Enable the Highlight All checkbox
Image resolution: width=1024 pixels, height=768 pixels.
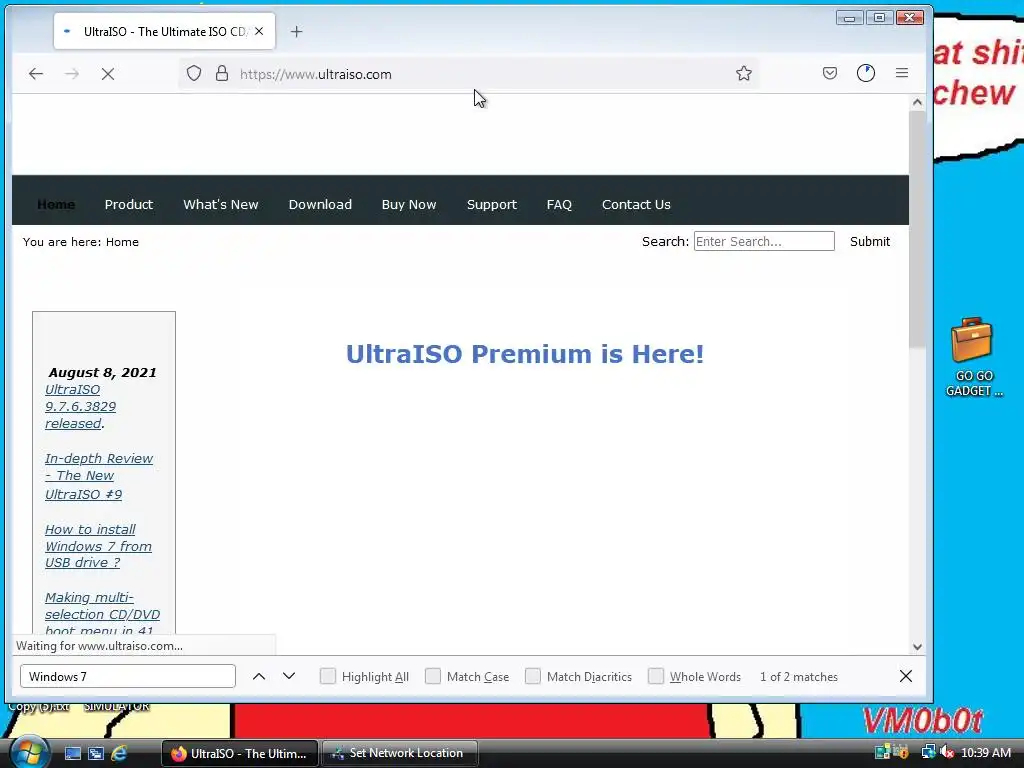pyautogui.click(x=328, y=676)
